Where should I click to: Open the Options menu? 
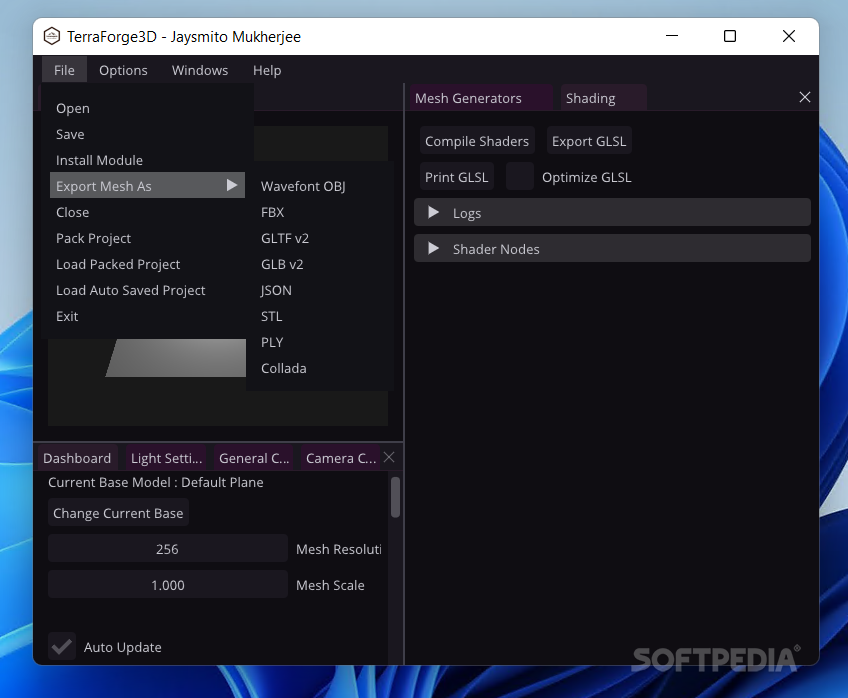(x=123, y=70)
